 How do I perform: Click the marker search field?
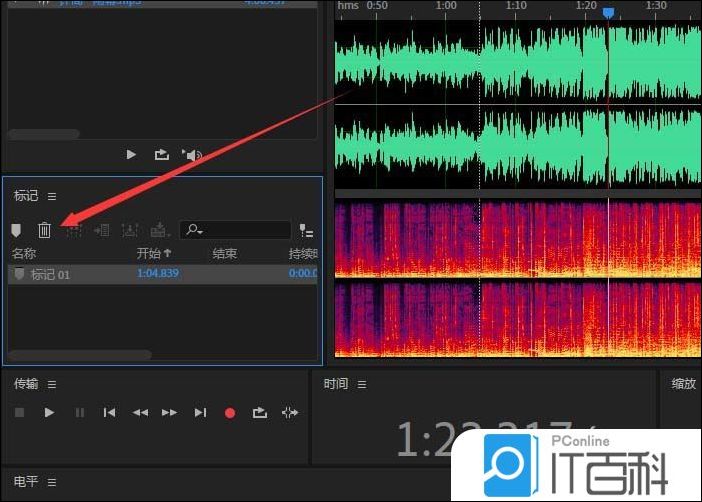tap(235, 230)
